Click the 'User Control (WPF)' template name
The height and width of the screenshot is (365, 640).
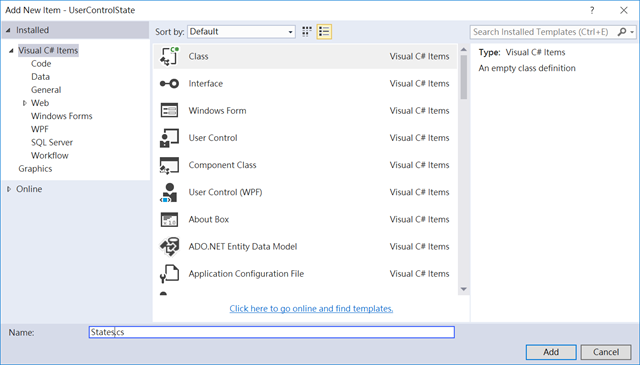point(225,192)
